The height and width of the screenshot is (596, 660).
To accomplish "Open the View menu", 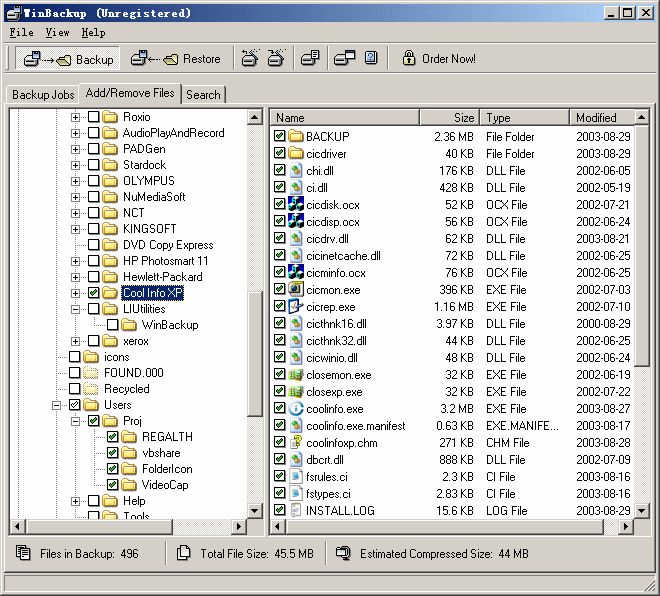I will click(57, 32).
